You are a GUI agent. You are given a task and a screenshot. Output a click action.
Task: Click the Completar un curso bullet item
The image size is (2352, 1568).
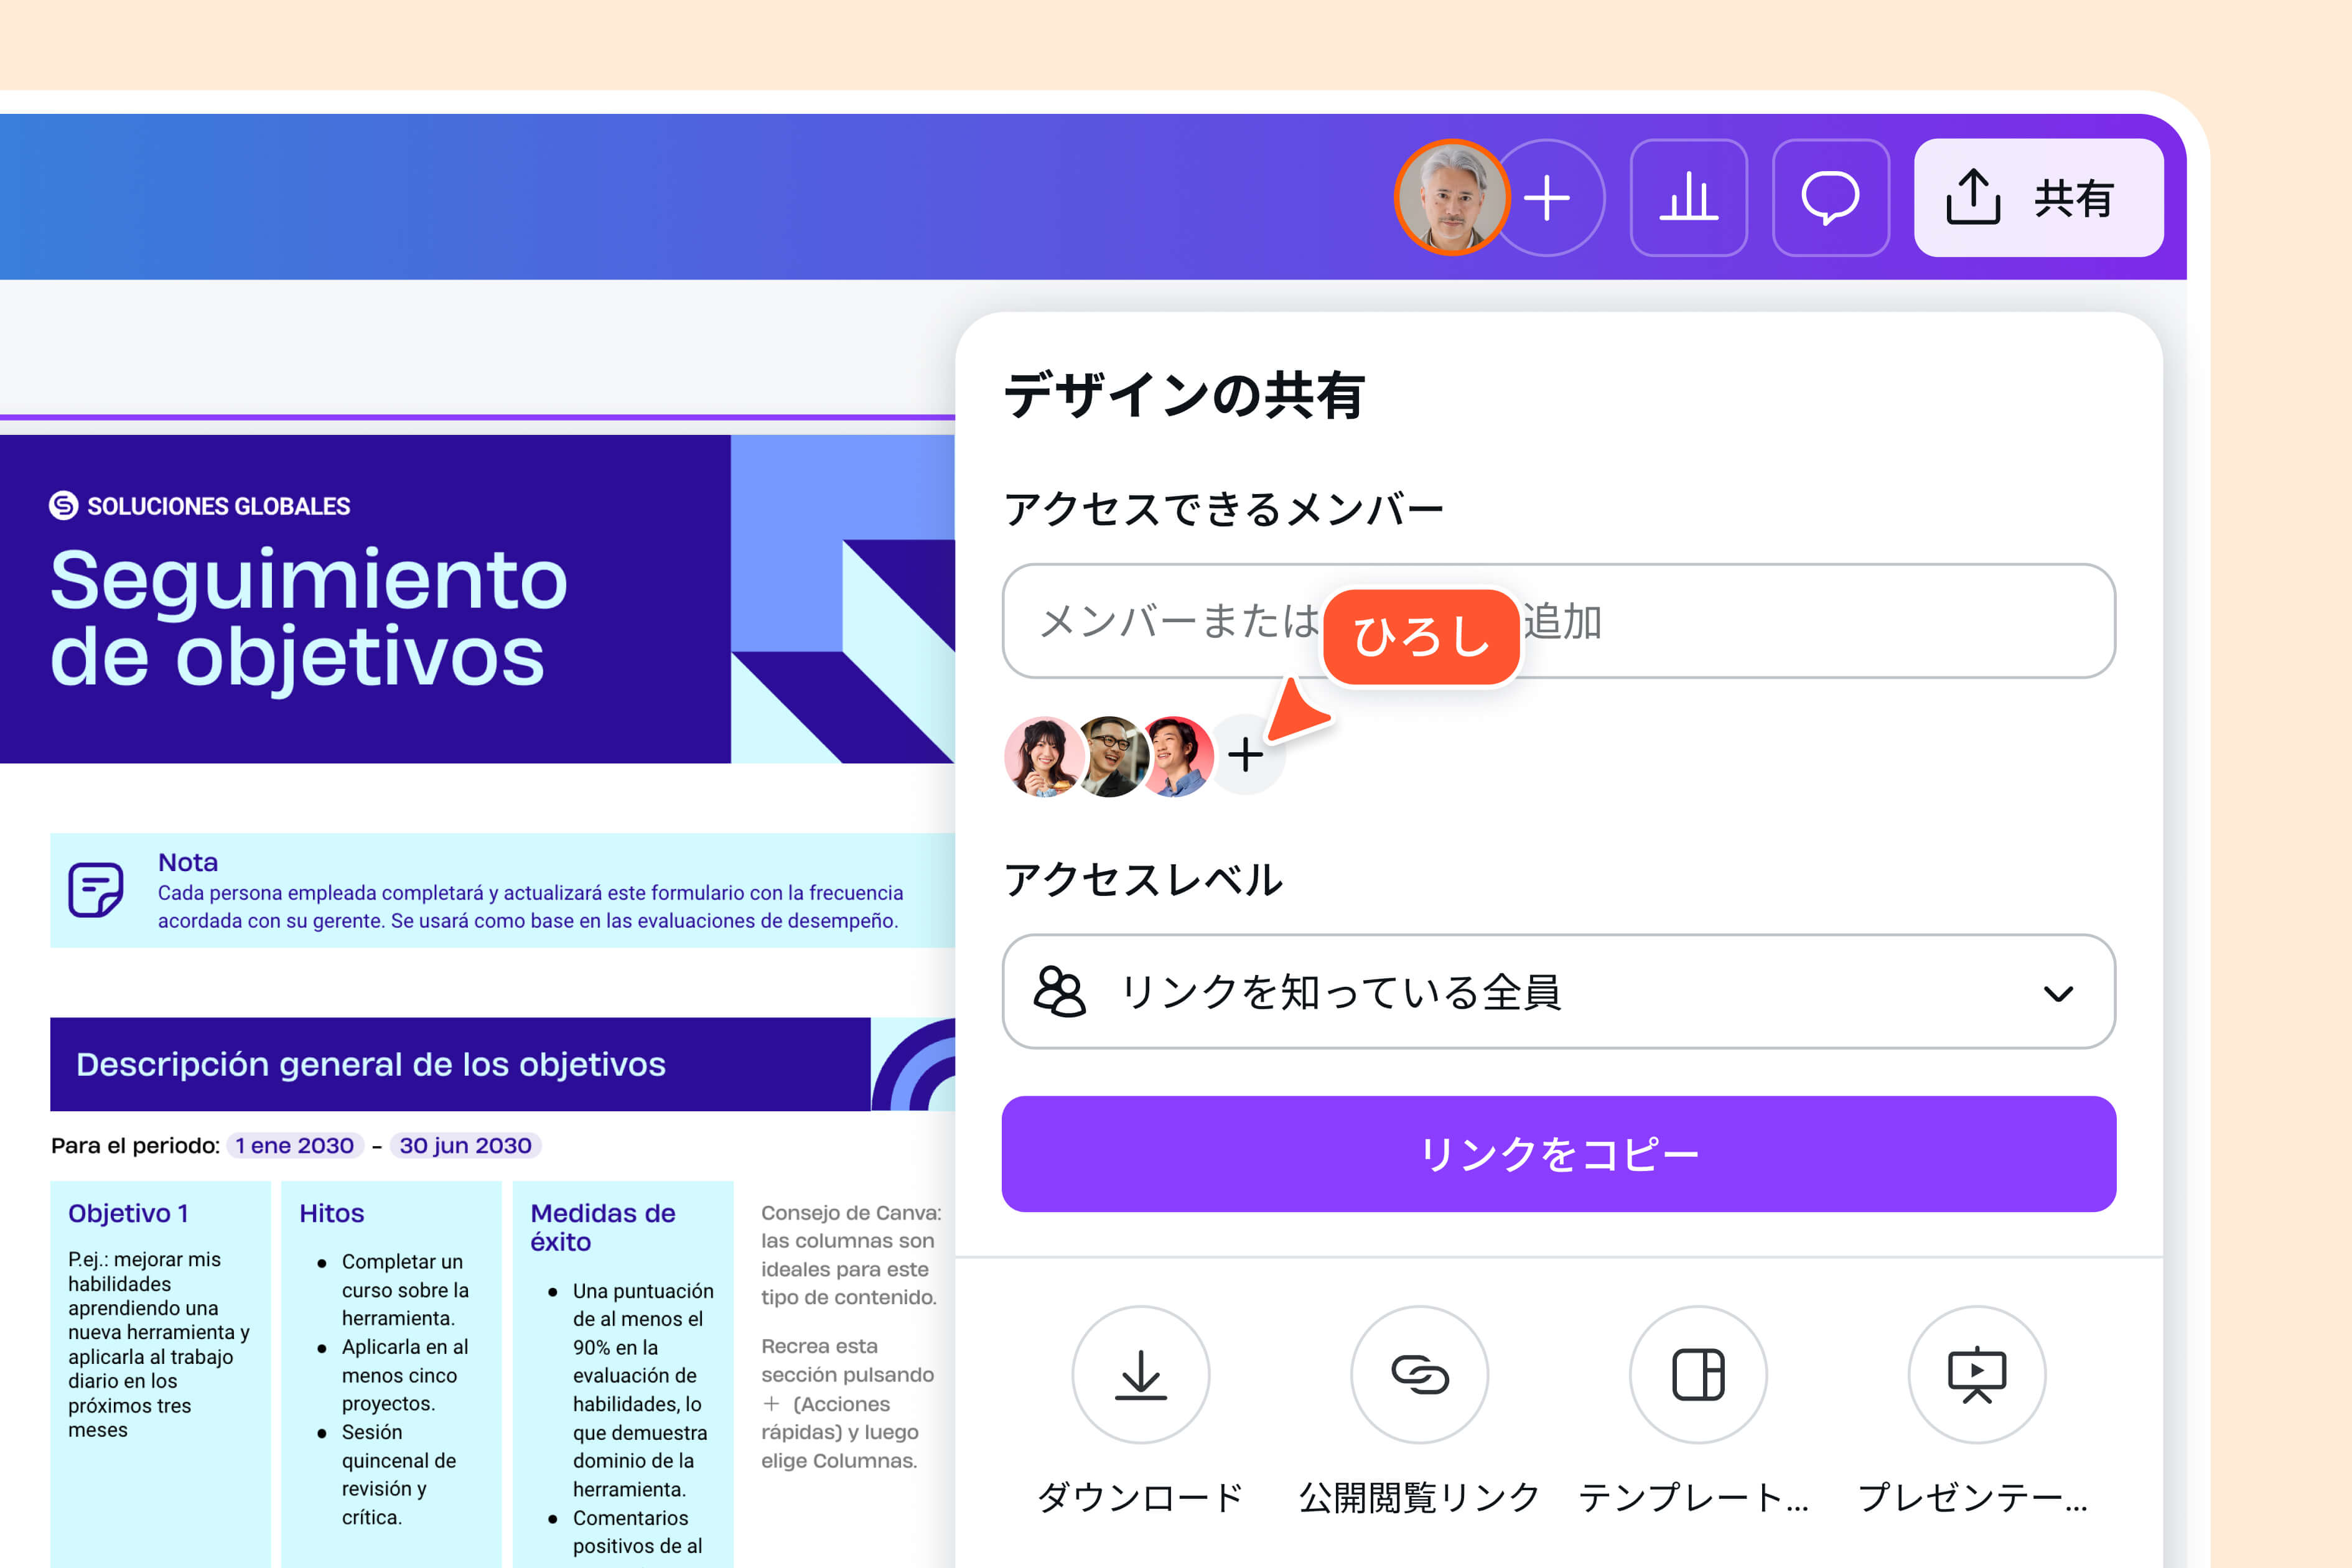405,1290
